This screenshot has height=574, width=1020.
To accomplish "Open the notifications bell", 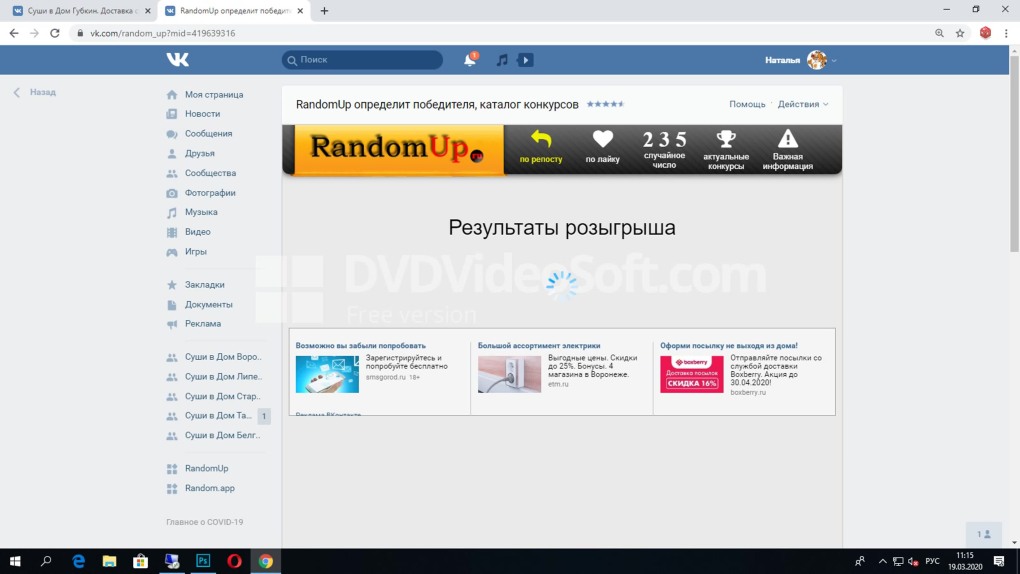I will point(470,59).
